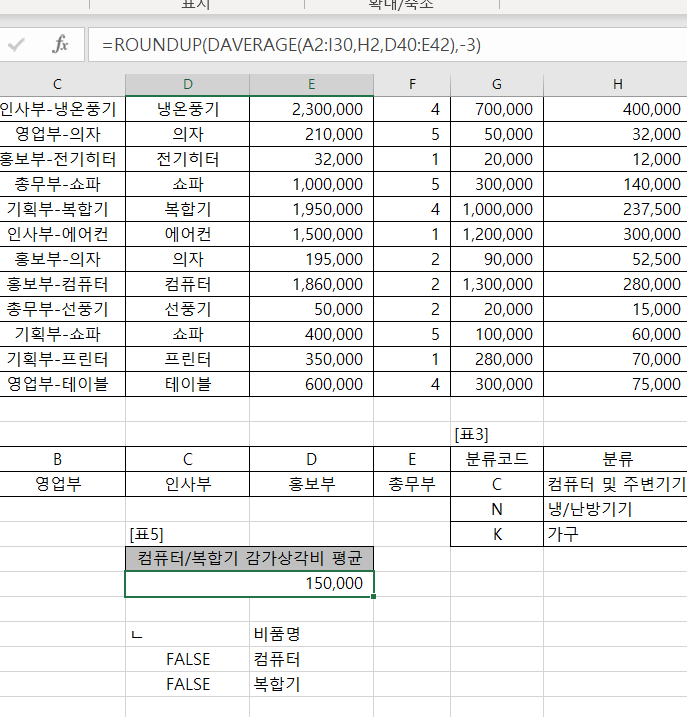Click the cell containing 2,300,000
This screenshot has width=687, height=717.
pyautogui.click(x=312, y=109)
